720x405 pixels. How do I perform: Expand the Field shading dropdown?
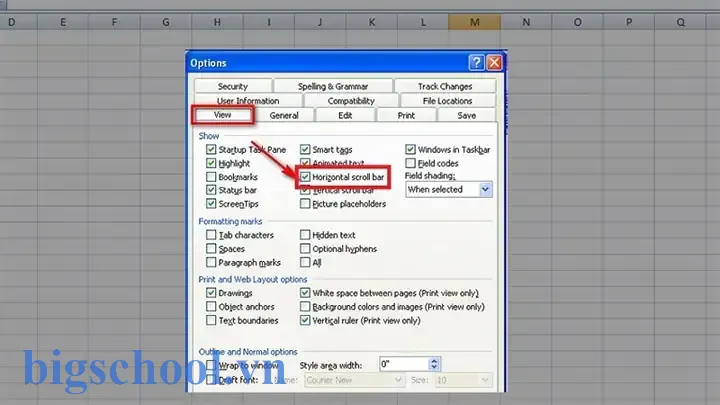485,189
